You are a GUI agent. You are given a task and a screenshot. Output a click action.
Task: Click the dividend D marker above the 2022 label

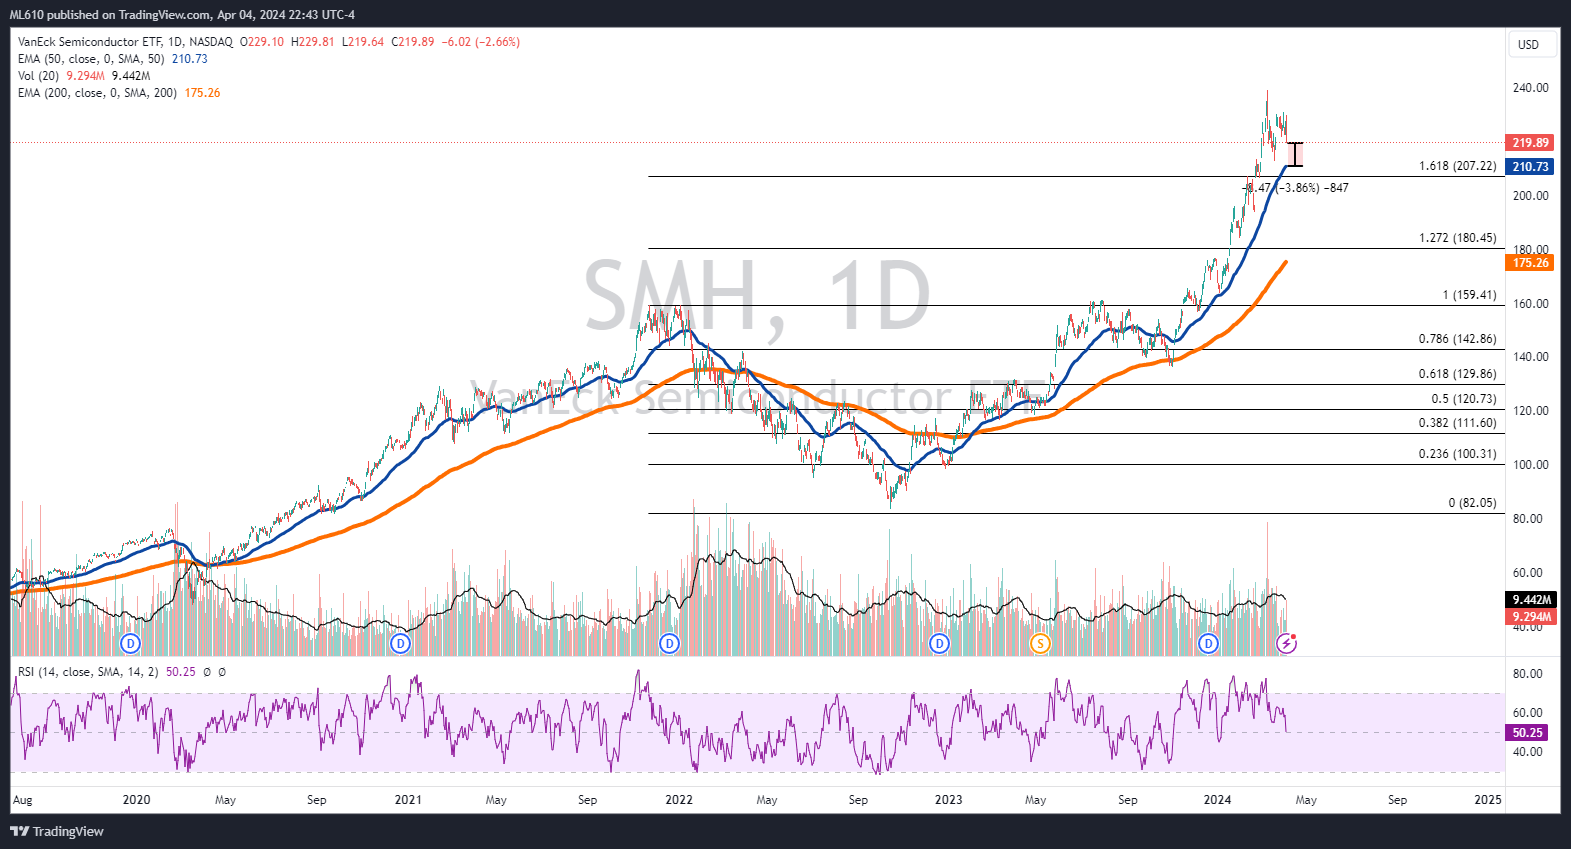[670, 643]
